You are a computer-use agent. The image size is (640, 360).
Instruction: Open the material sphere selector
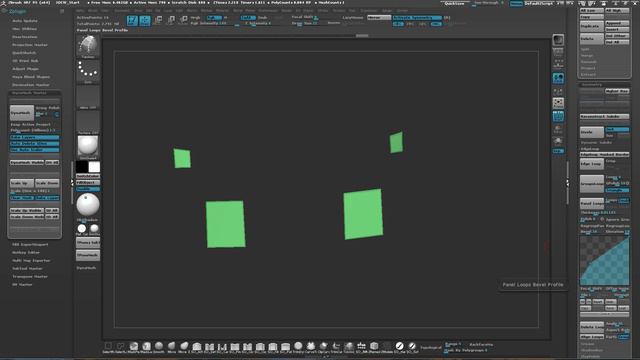coord(88,147)
